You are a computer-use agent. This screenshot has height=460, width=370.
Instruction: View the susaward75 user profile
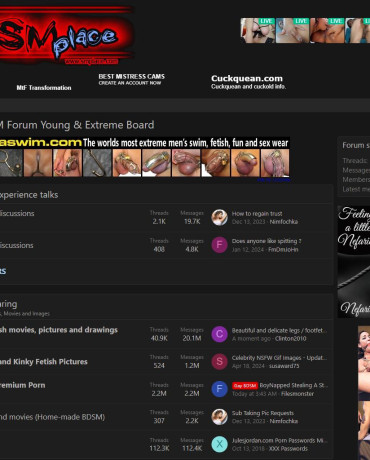click(284, 366)
